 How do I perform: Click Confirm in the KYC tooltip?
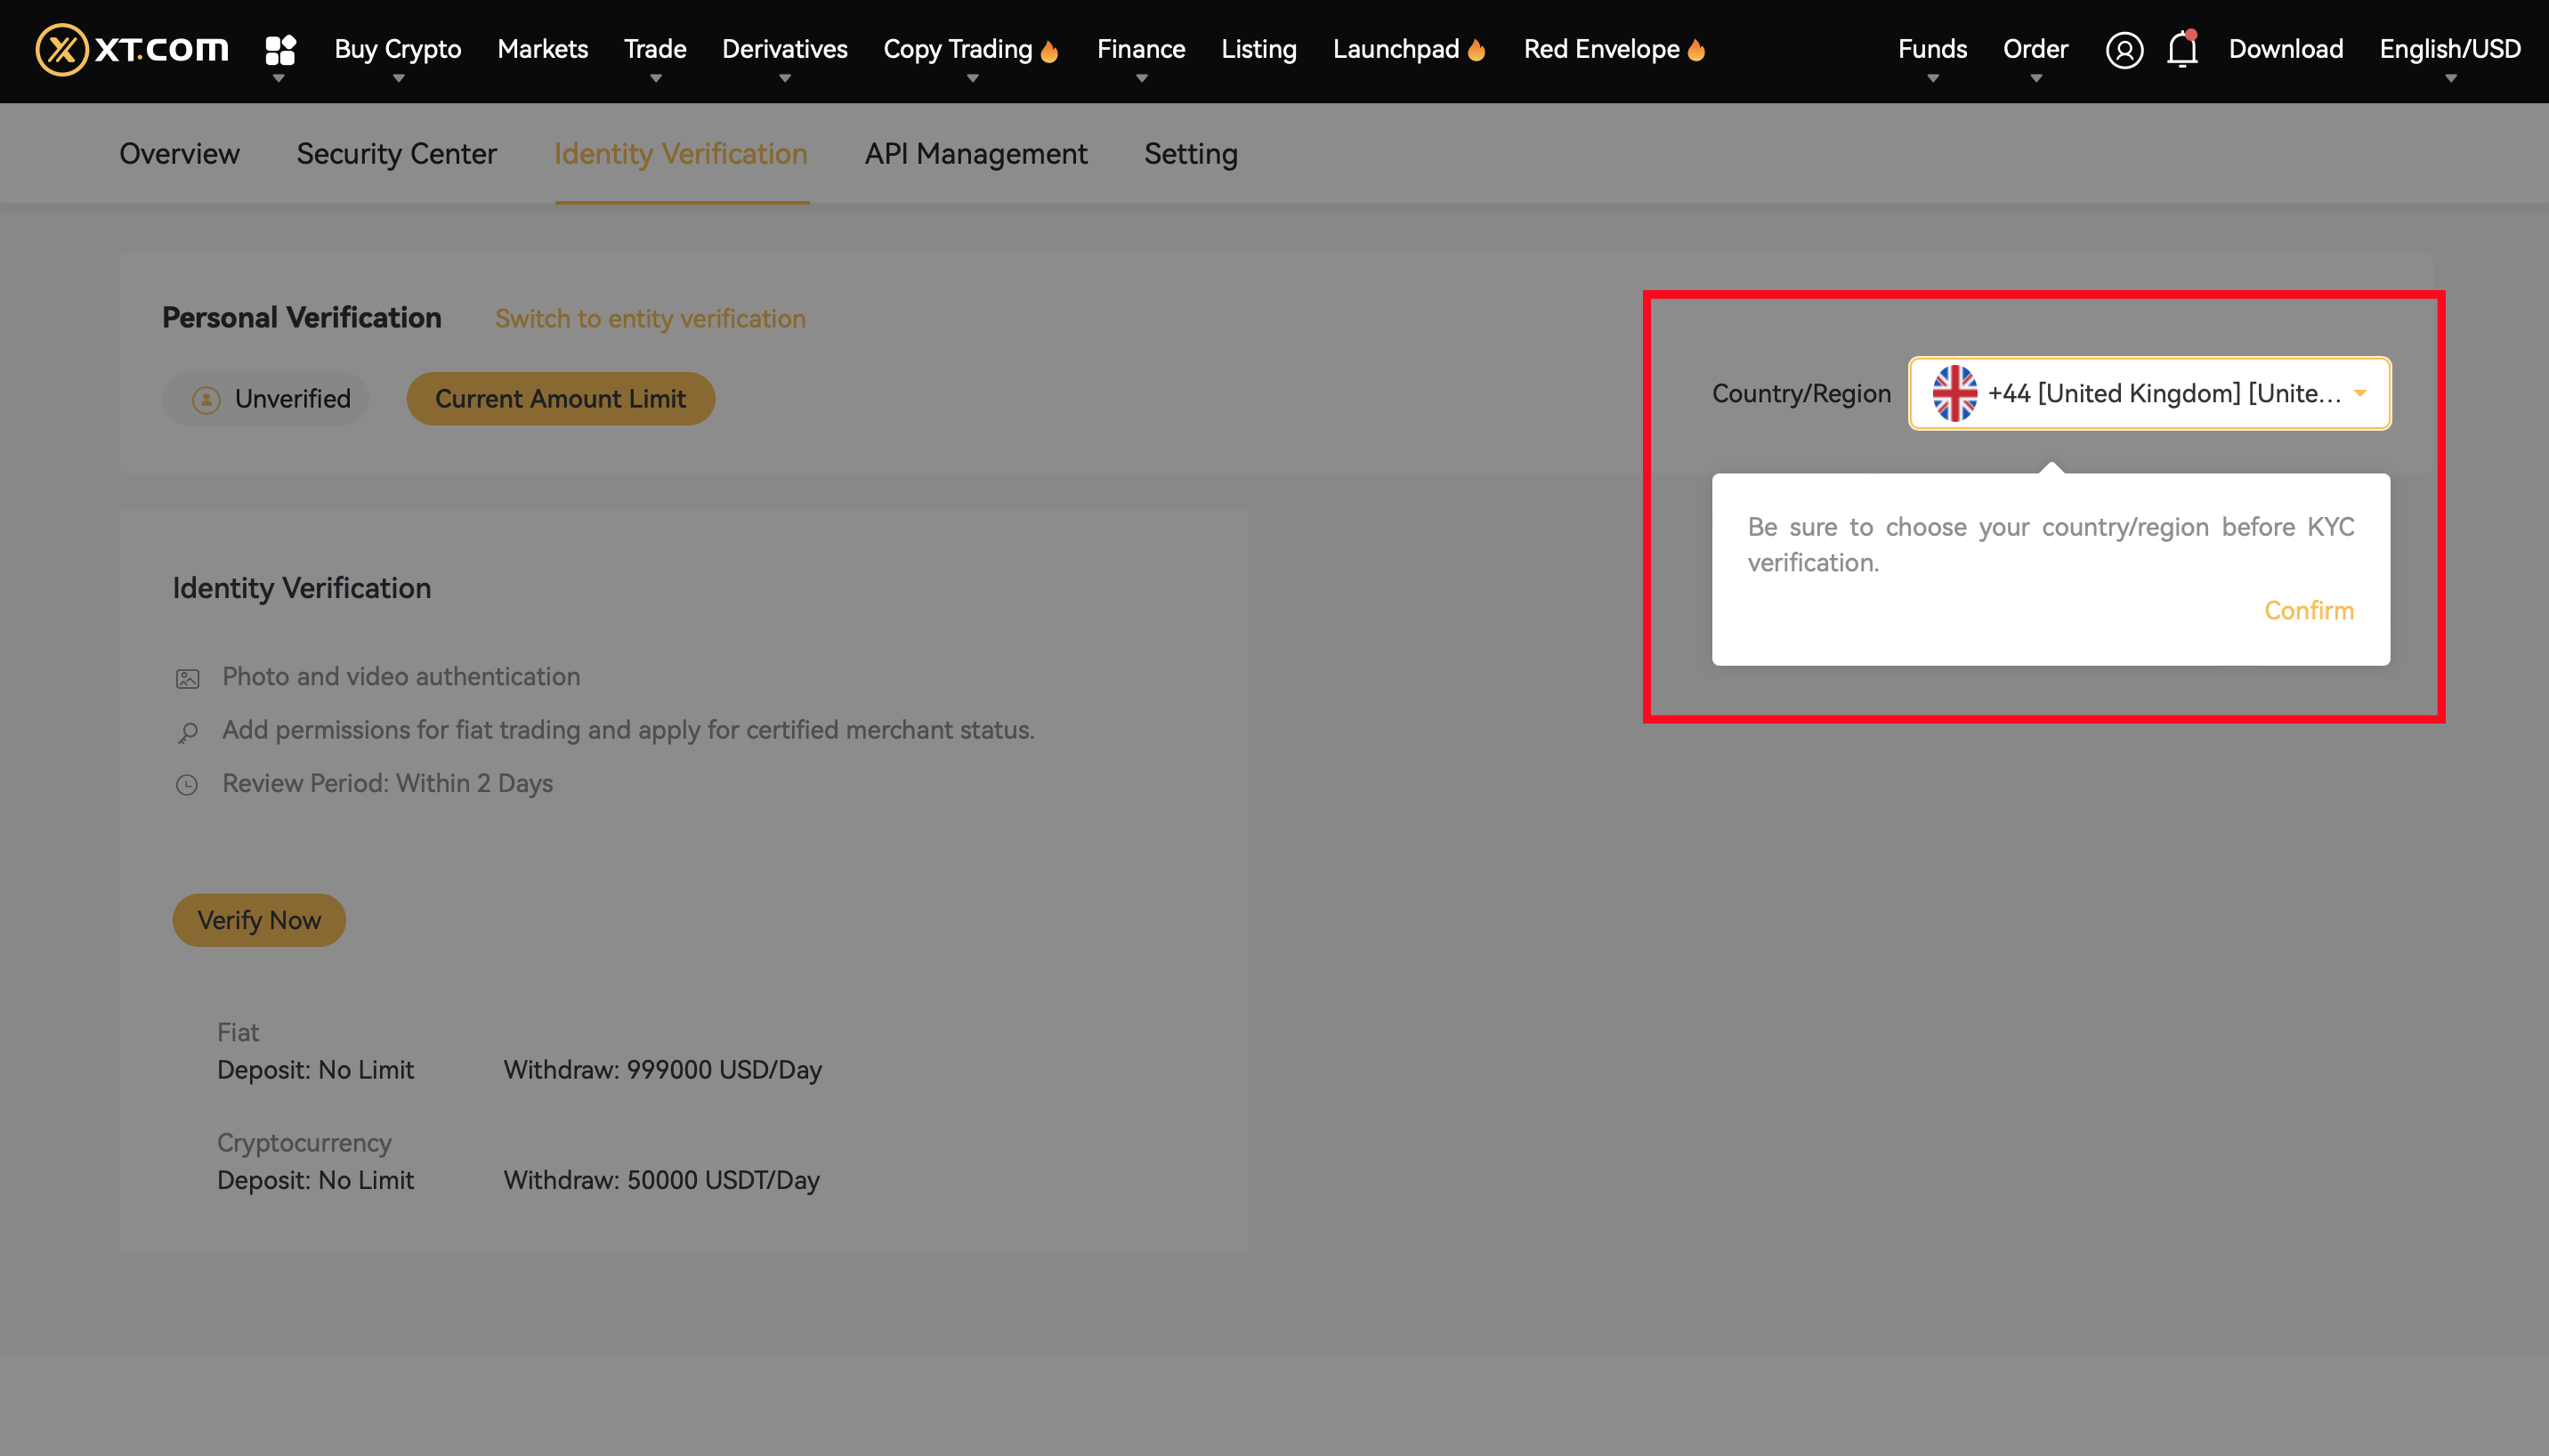(2308, 610)
